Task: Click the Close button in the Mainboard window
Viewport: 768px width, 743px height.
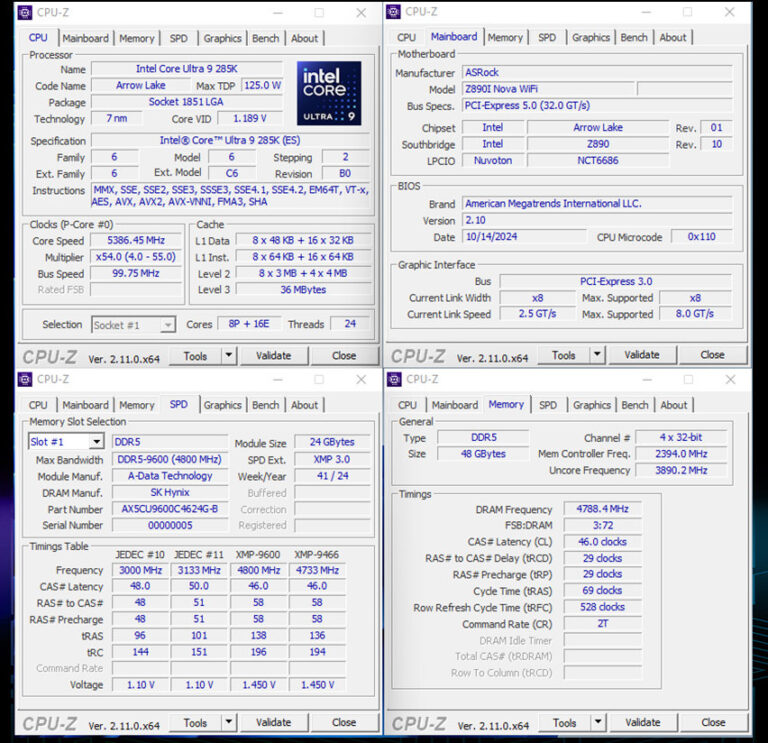Action: 713,355
